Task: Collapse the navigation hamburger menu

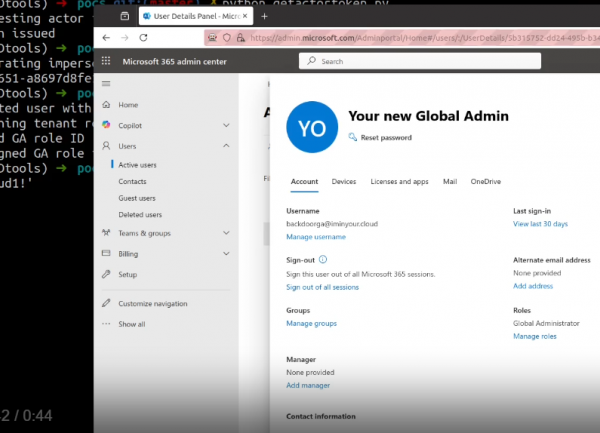Action: [x=106, y=84]
